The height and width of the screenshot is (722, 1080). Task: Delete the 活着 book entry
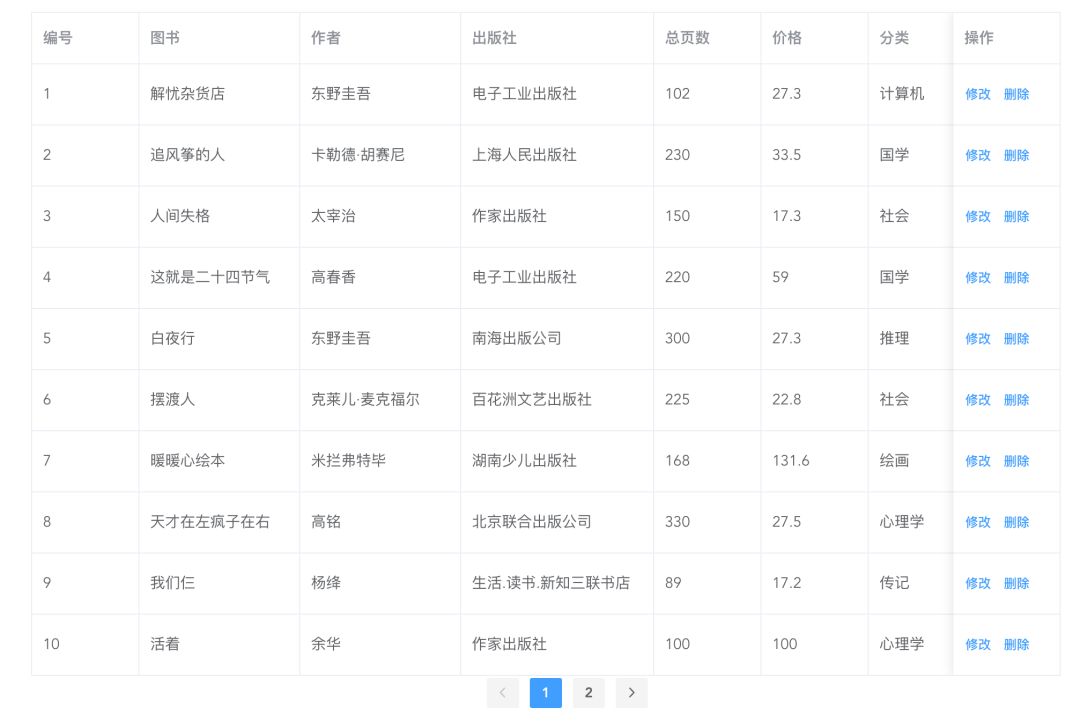click(x=1016, y=645)
